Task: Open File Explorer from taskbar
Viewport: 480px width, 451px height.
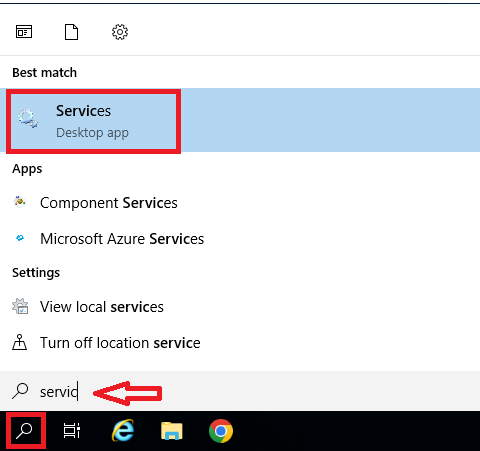Action: (172, 431)
